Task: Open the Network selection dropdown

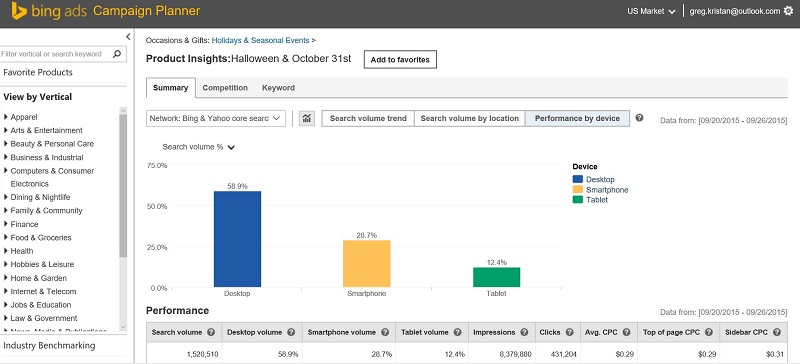Action: click(x=216, y=118)
